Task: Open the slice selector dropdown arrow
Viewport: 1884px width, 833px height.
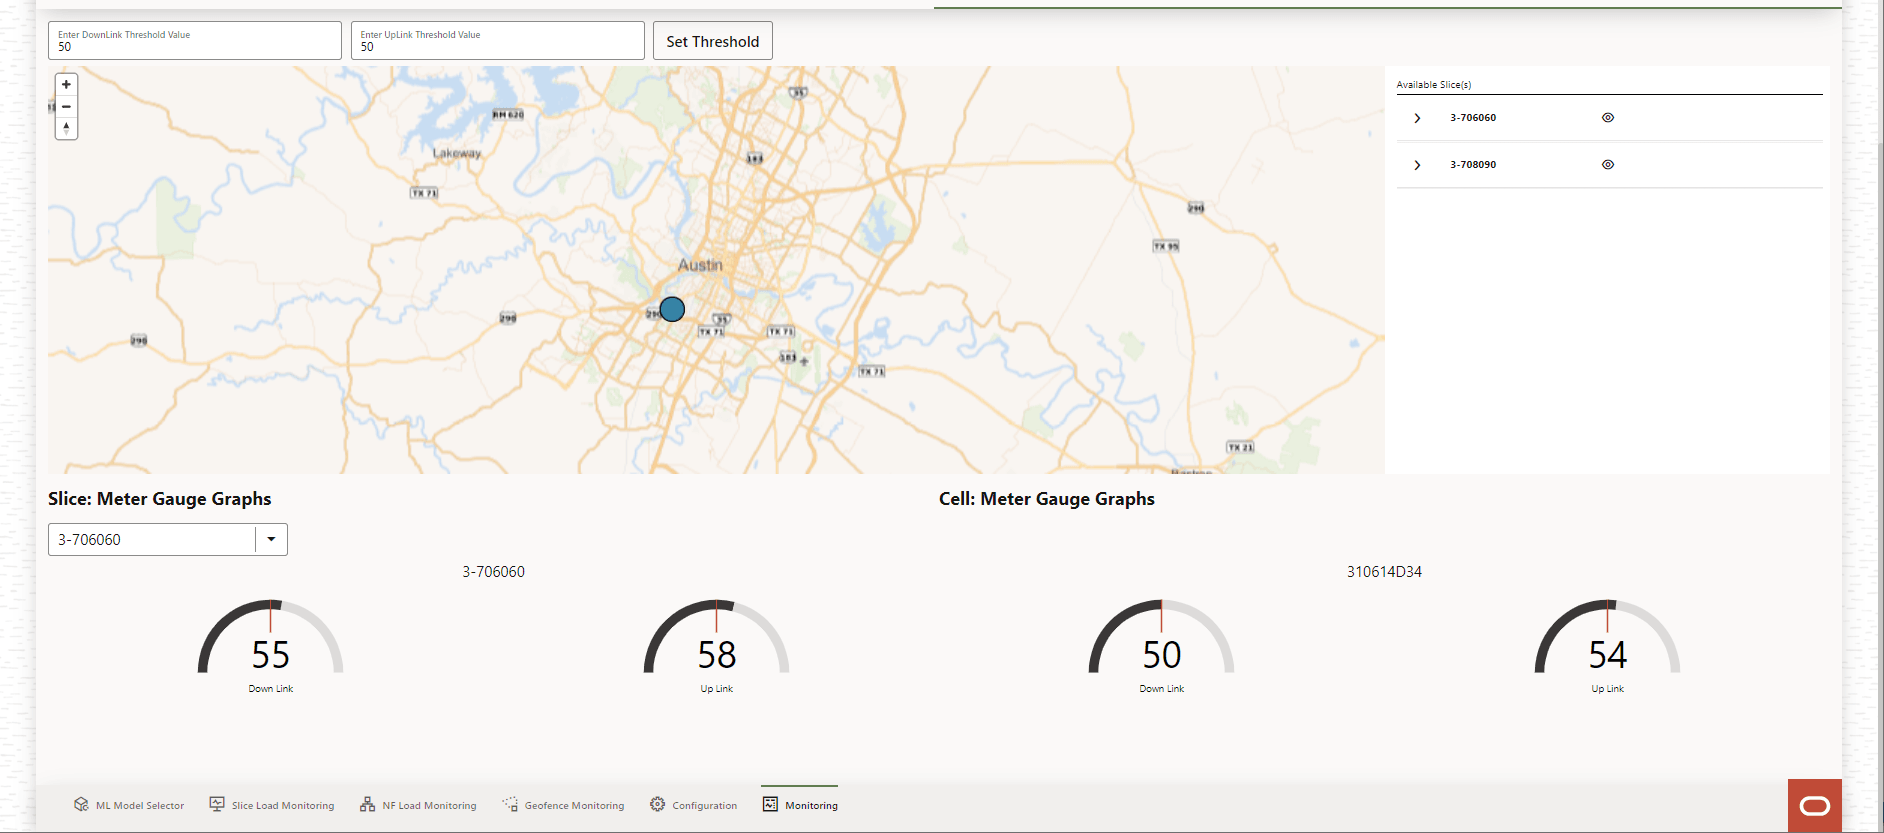Action: [271, 539]
